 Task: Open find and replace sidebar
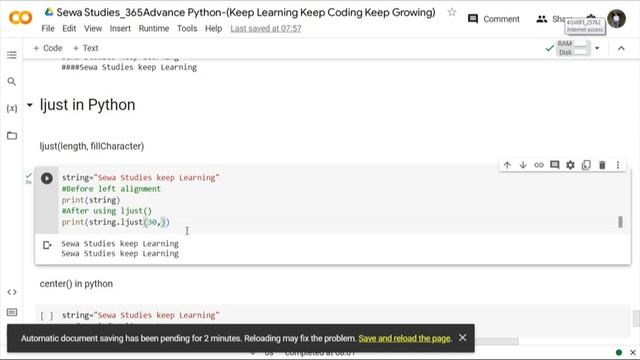coord(12,82)
